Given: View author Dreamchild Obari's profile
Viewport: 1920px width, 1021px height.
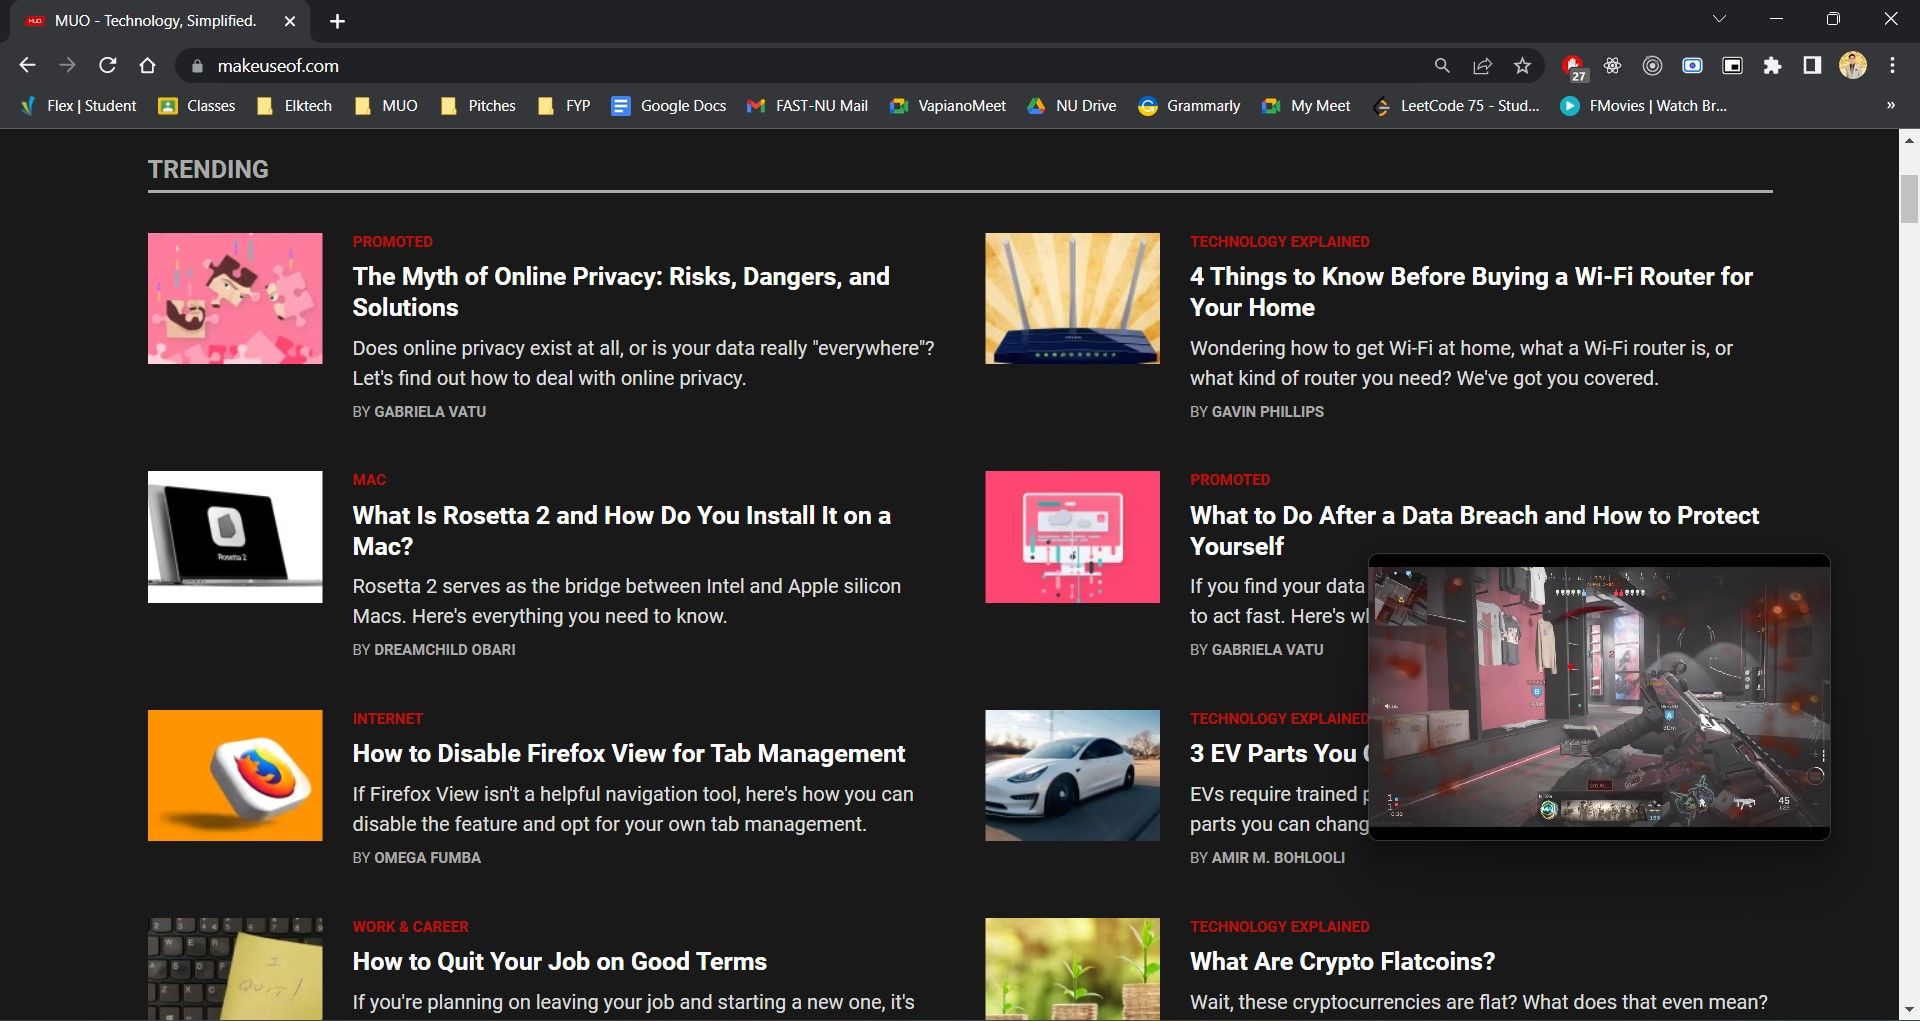Looking at the screenshot, I should (x=445, y=650).
